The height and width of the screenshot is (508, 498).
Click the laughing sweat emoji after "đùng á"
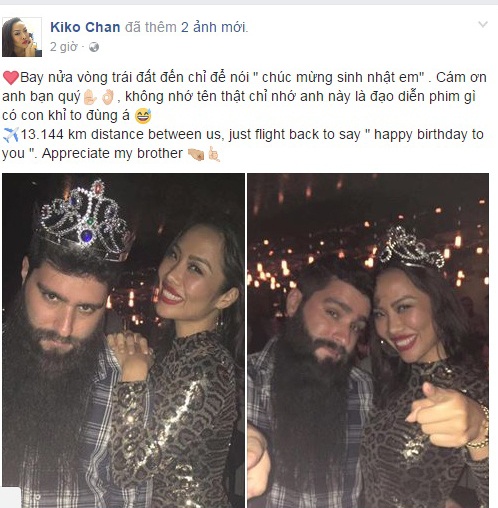[x=143, y=116]
